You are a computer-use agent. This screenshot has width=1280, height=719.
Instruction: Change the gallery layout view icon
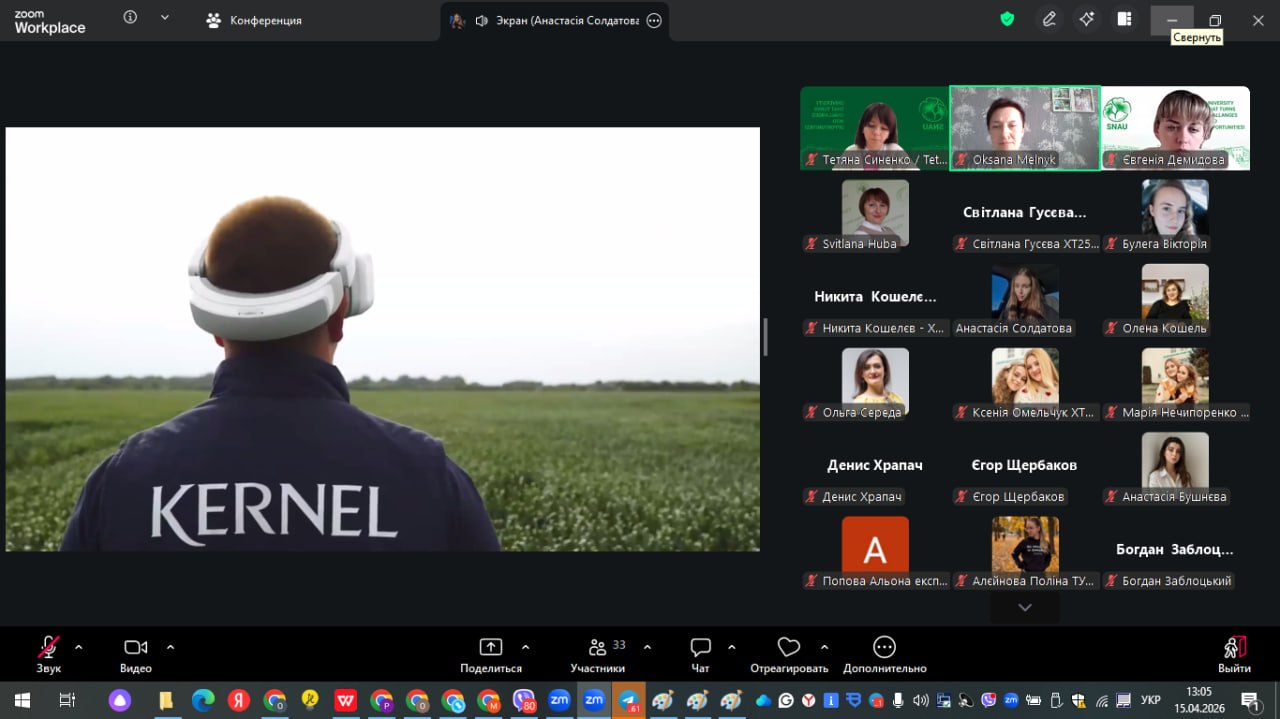click(1125, 19)
